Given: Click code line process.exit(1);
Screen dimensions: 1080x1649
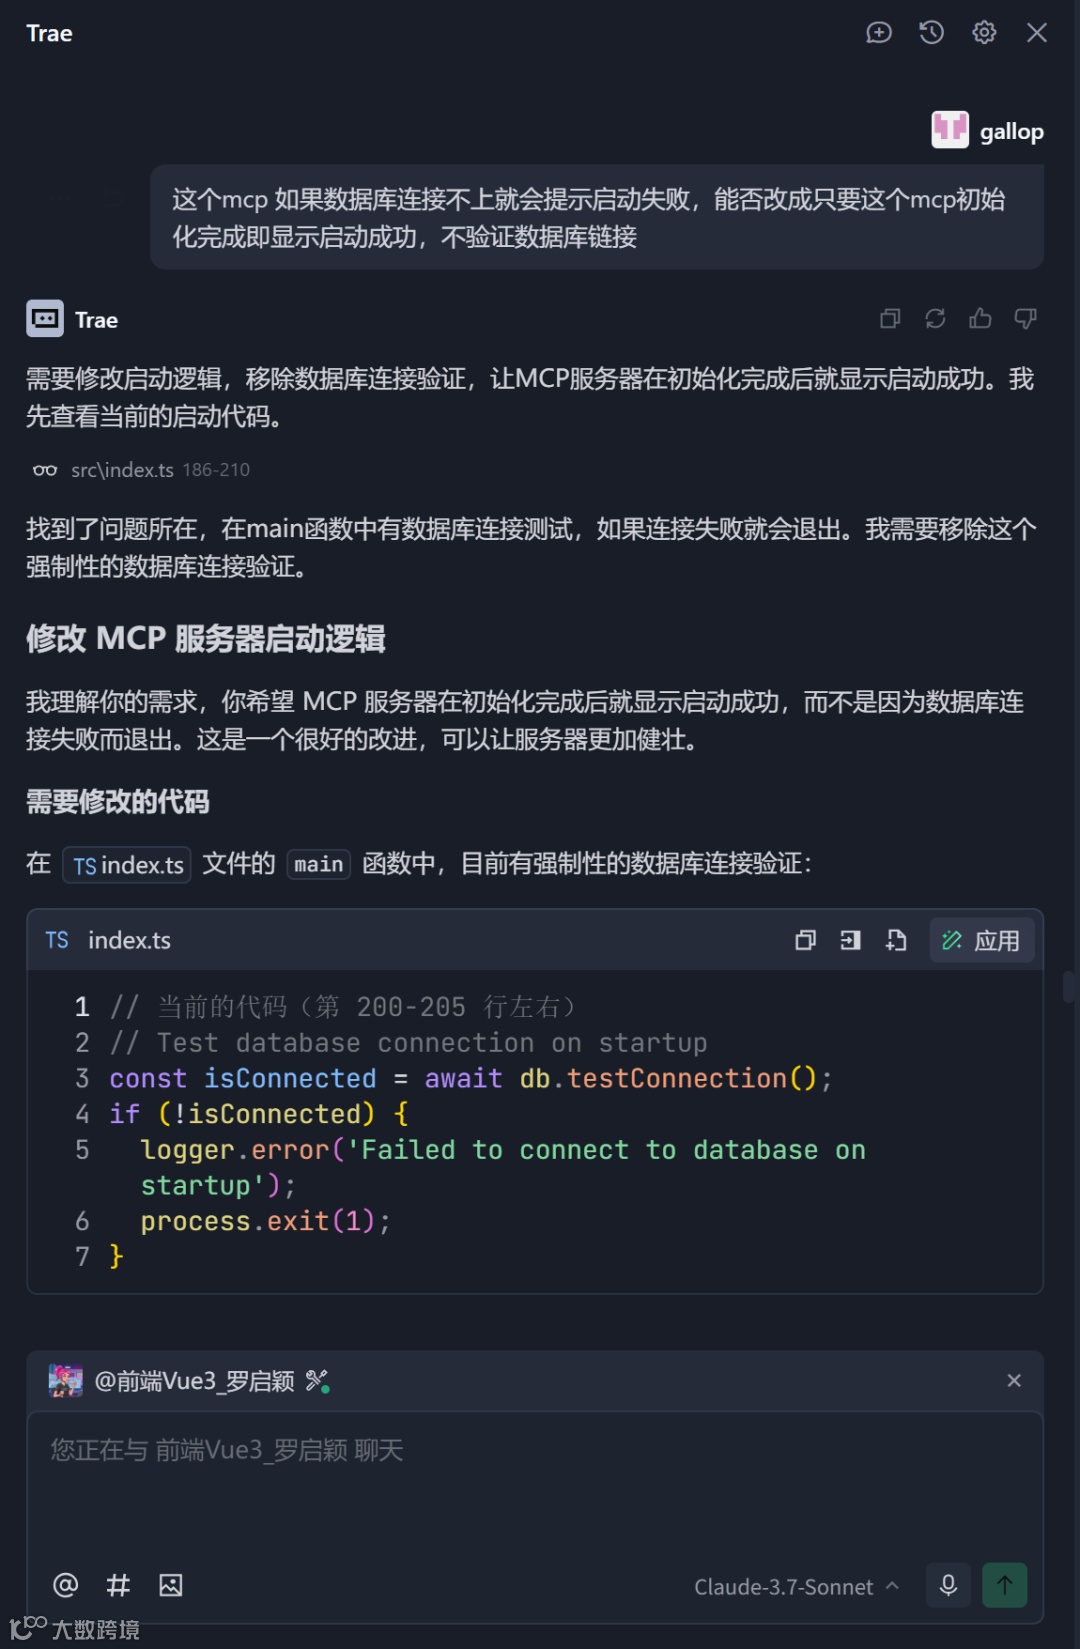Looking at the screenshot, I should 265,1221.
